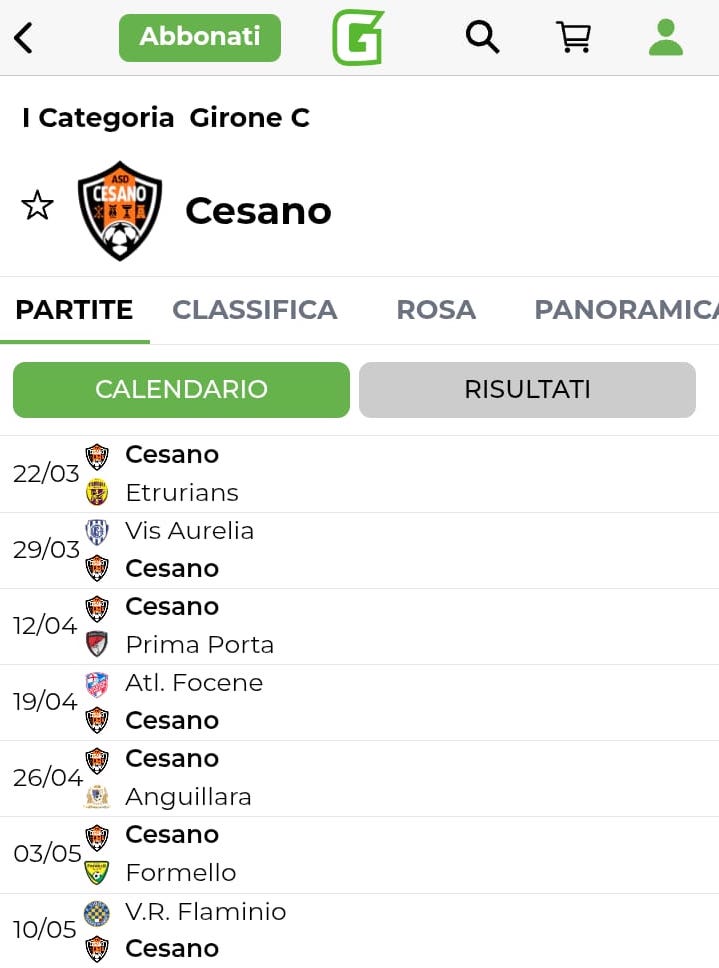Tap the Vis Aurelia crest icon

[97, 531]
